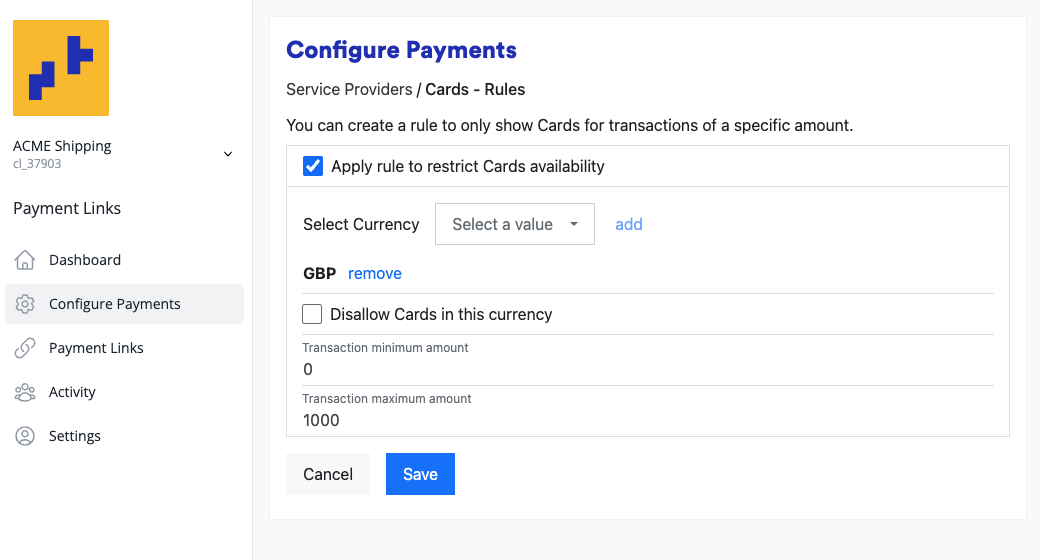
Task: Click the Activity people icon
Action: point(25,392)
